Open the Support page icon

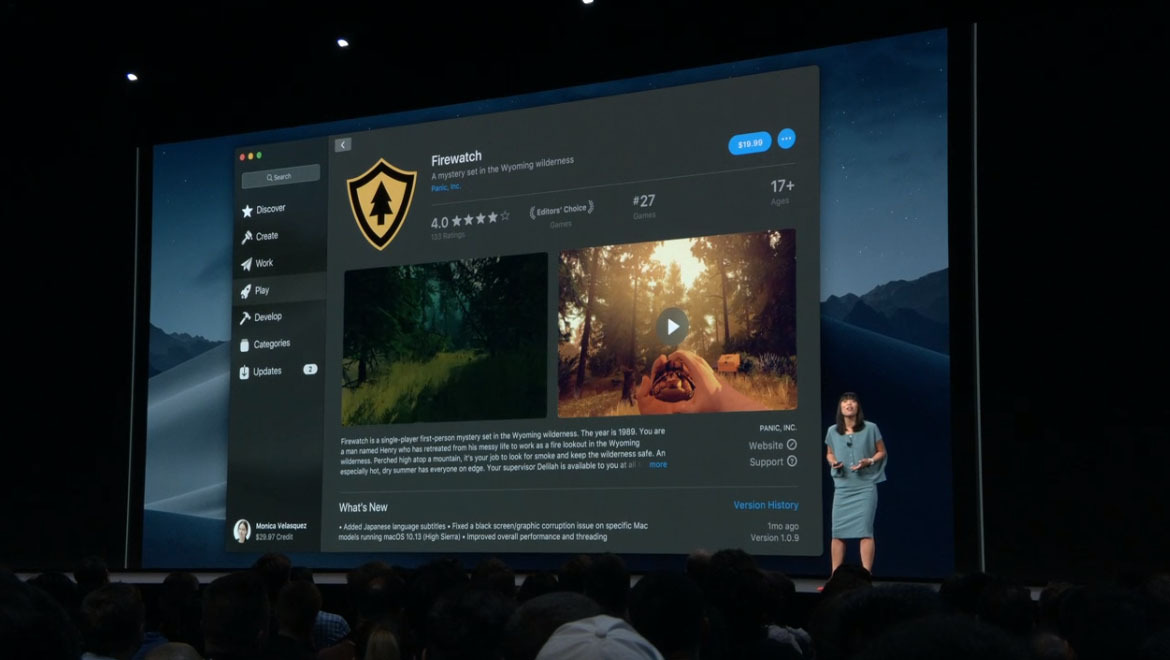pos(792,461)
